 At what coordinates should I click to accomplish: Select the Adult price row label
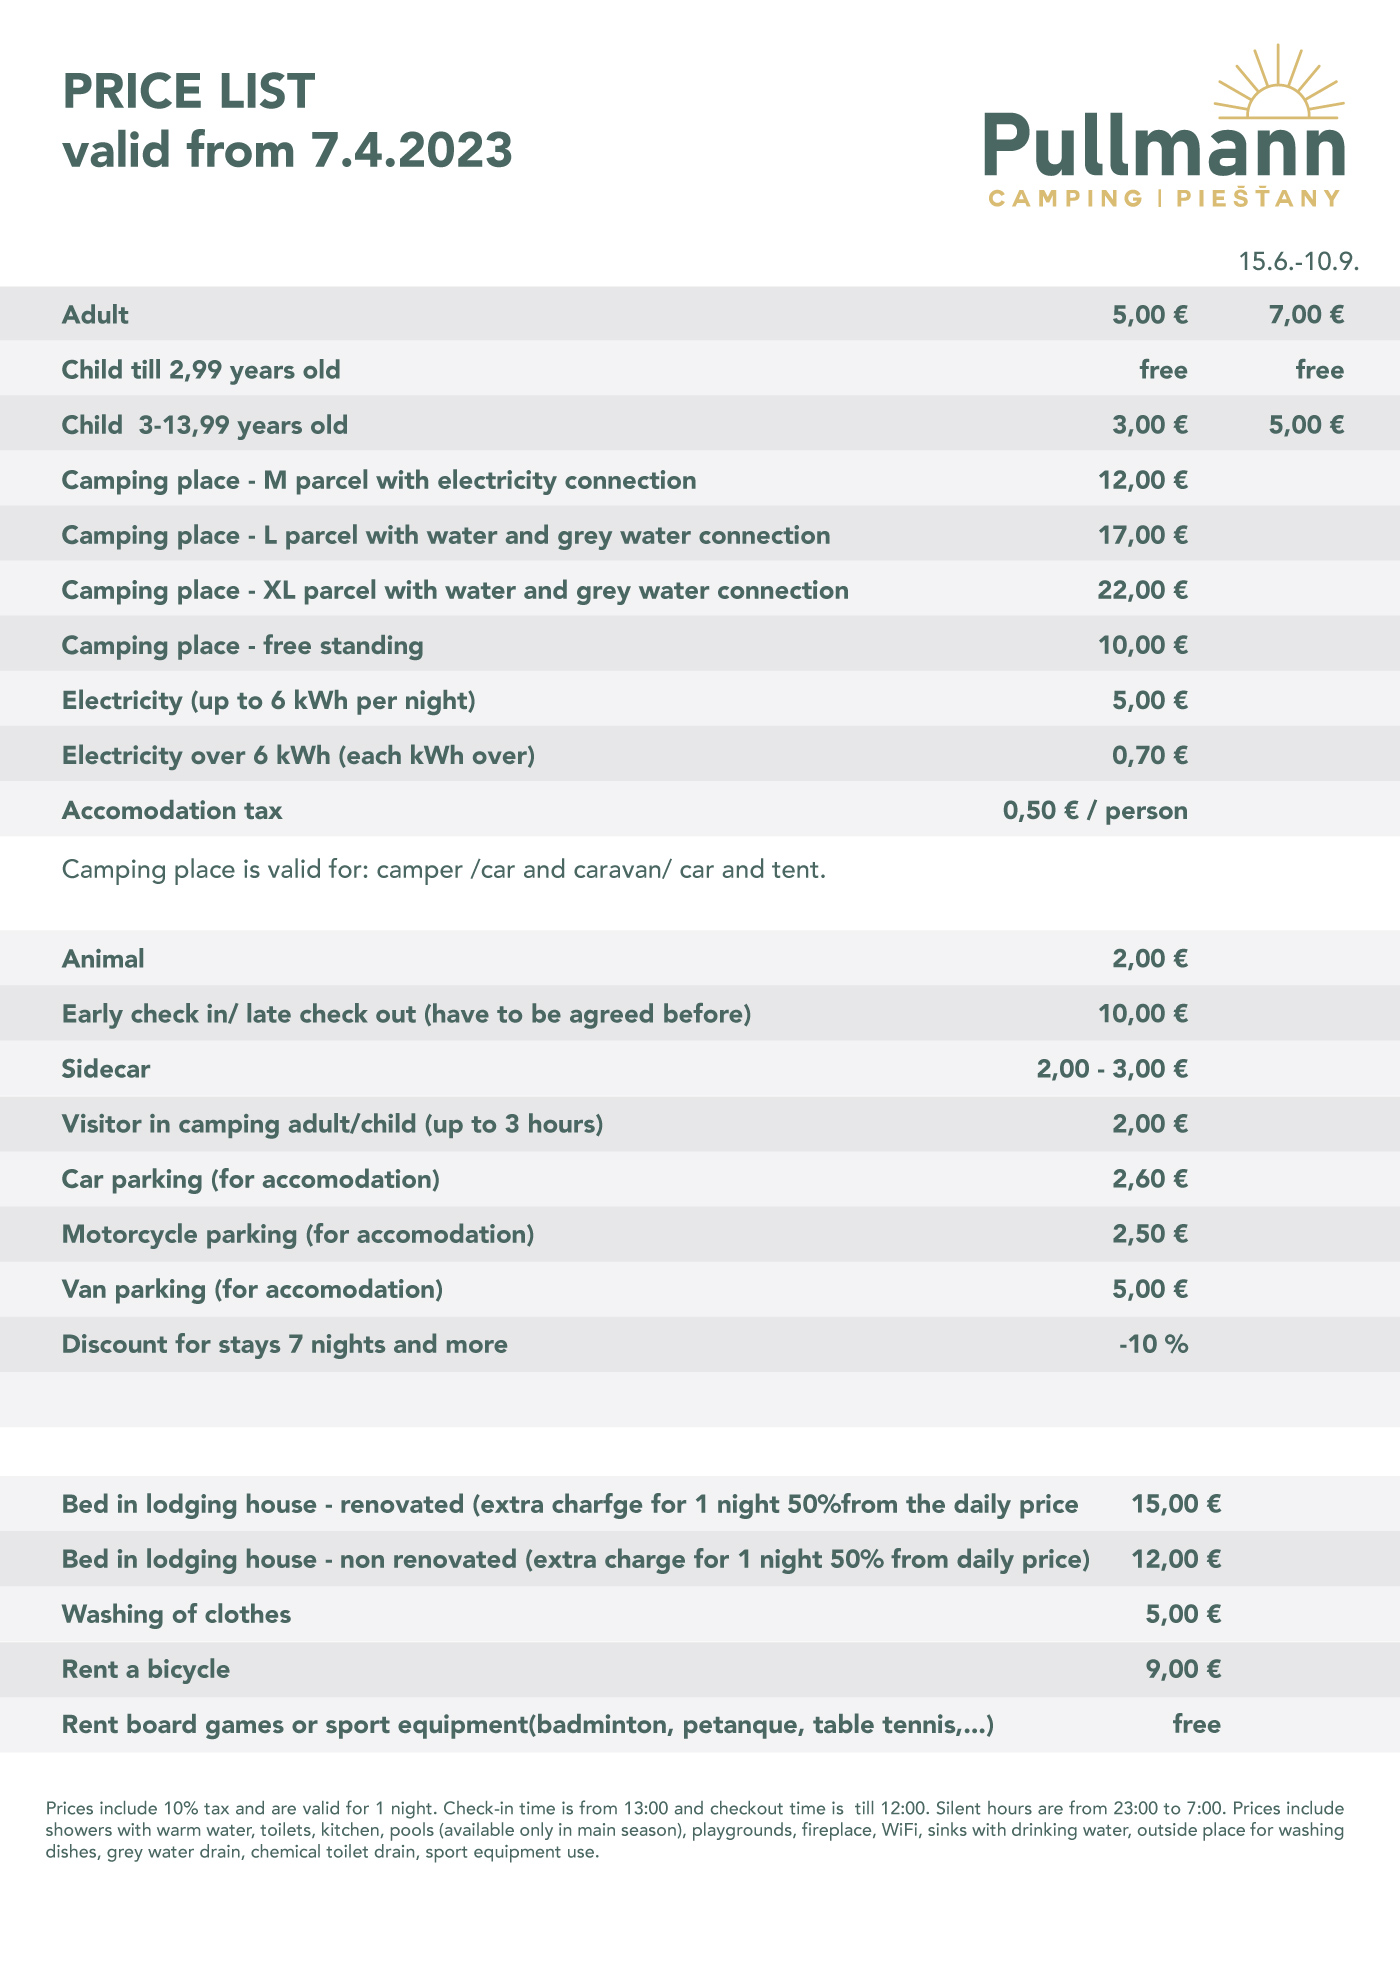(95, 315)
